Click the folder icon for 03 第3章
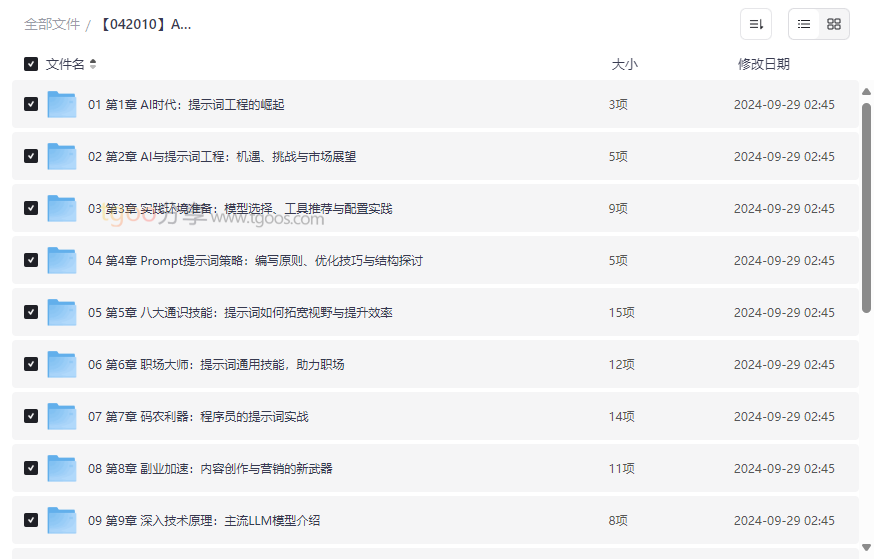The height and width of the screenshot is (559, 874). coord(62,208)
